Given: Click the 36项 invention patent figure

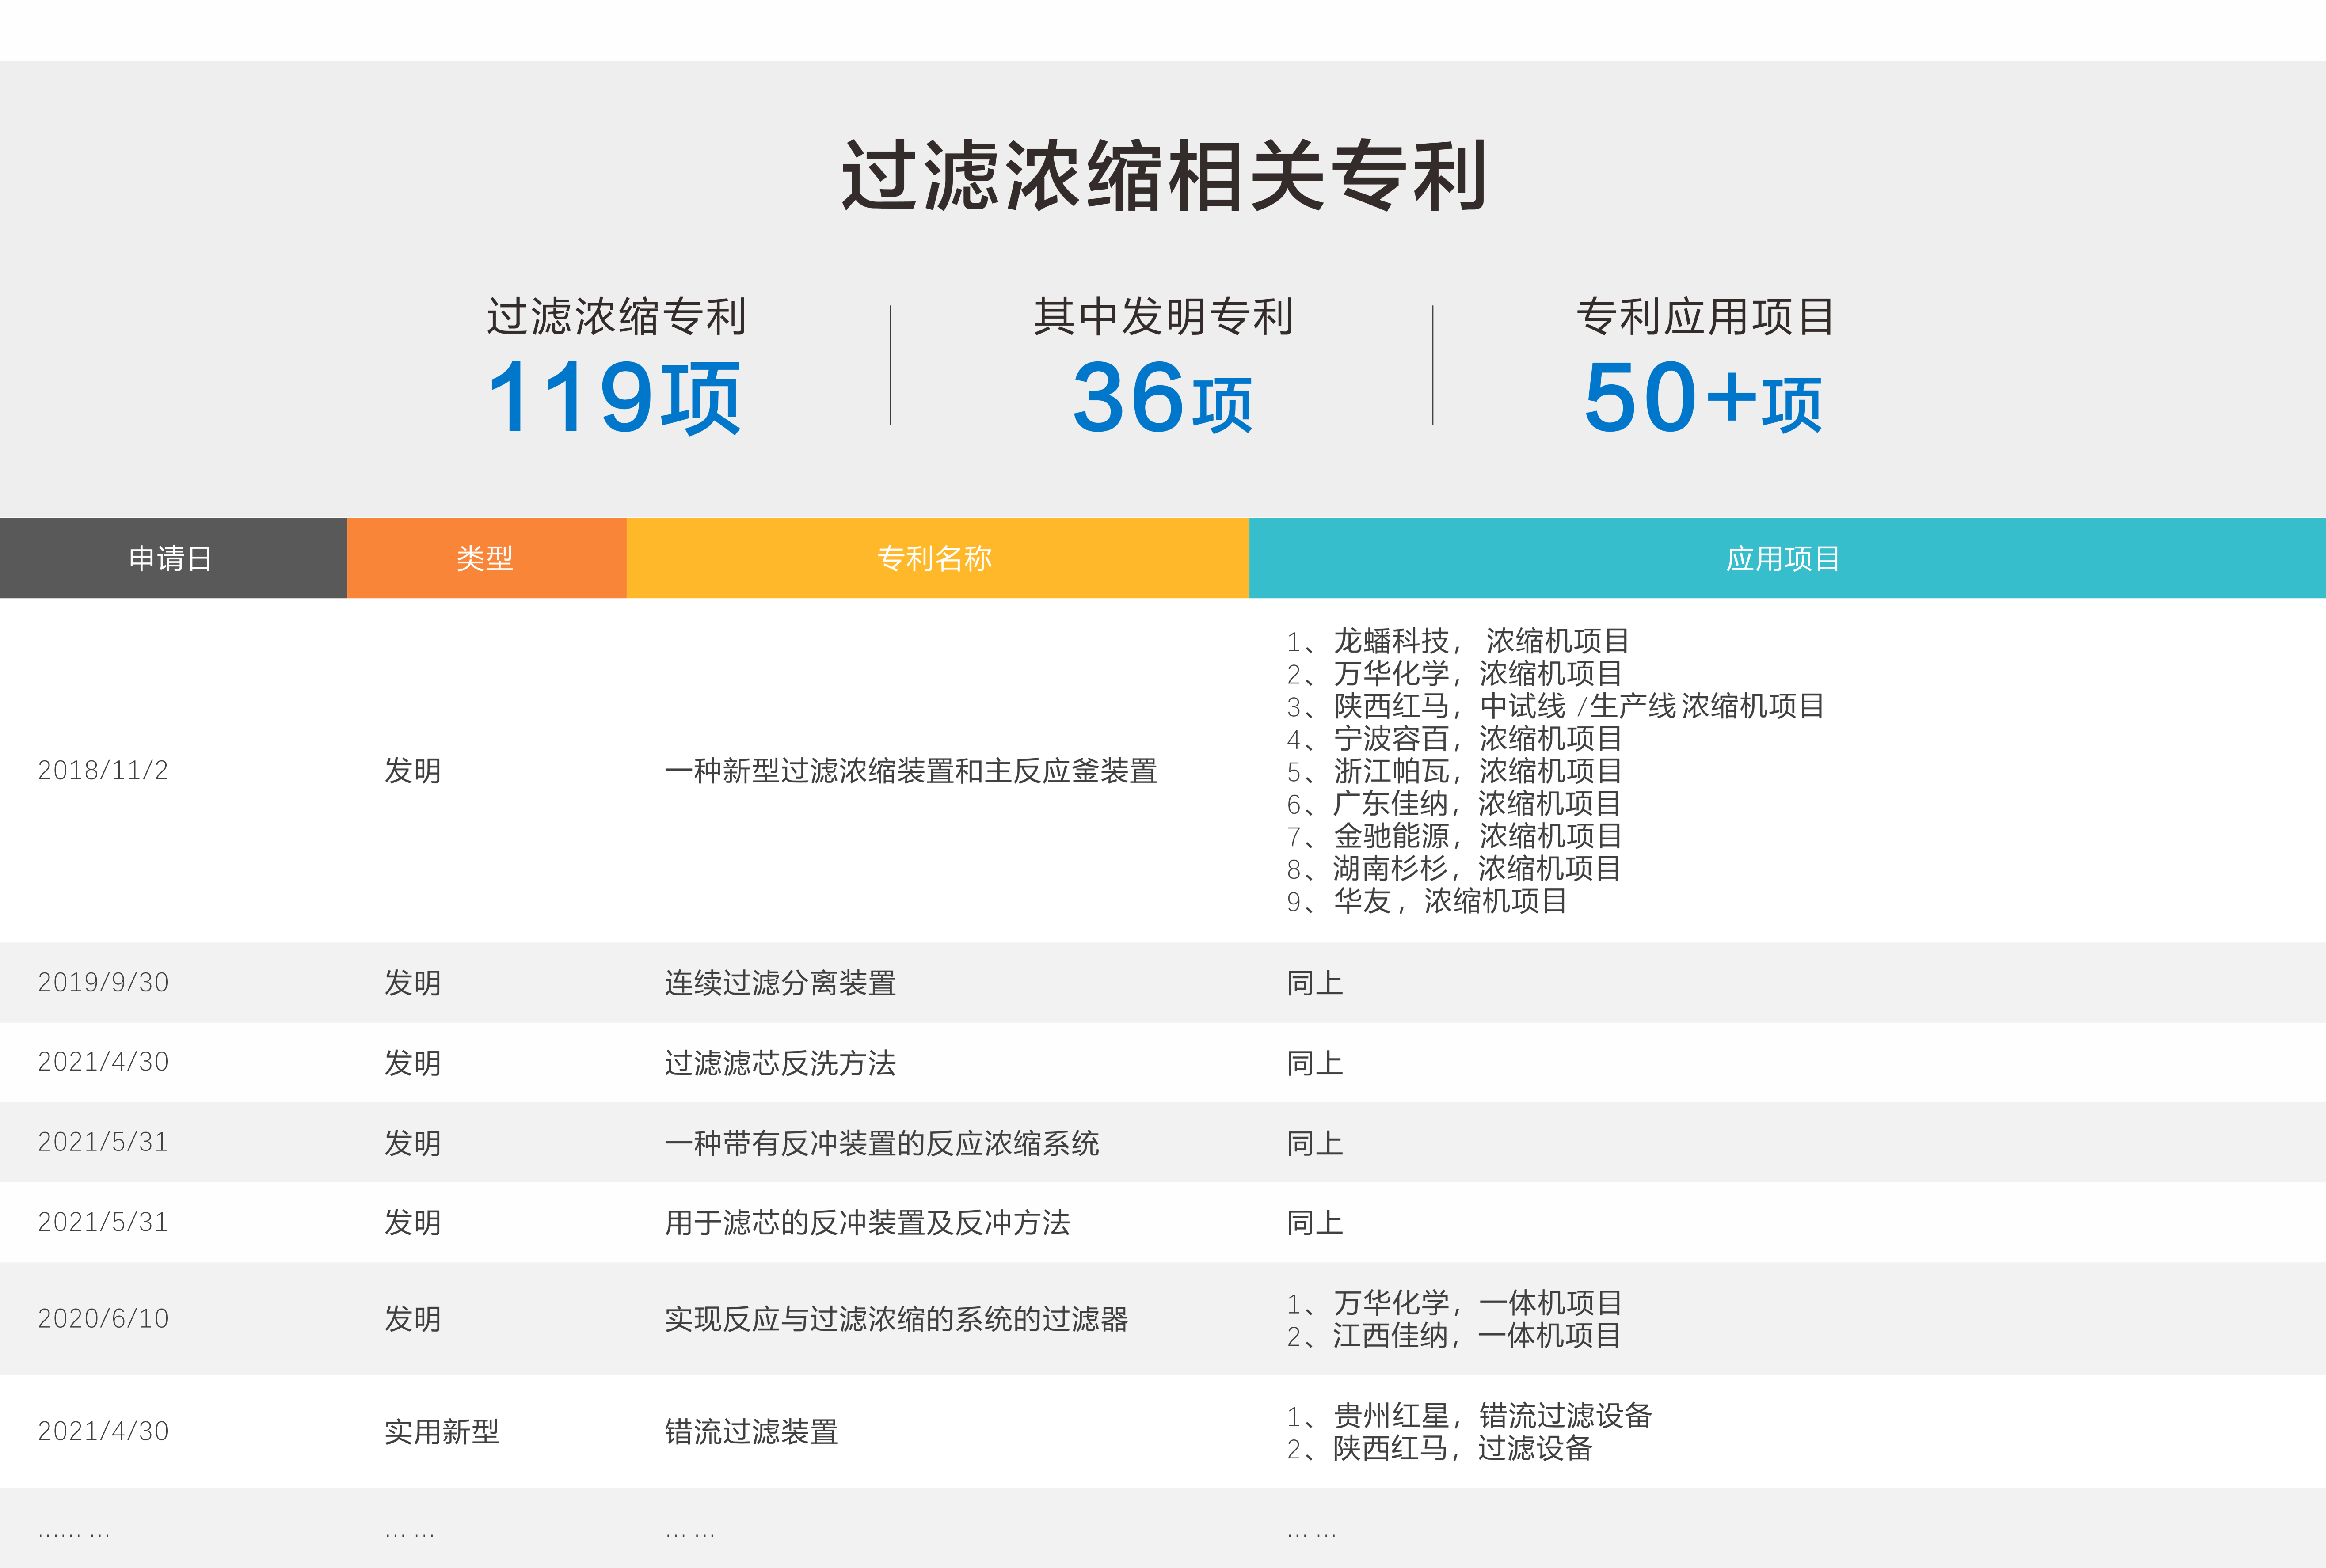Looking at the screenshot, I should click(1162, 398).
